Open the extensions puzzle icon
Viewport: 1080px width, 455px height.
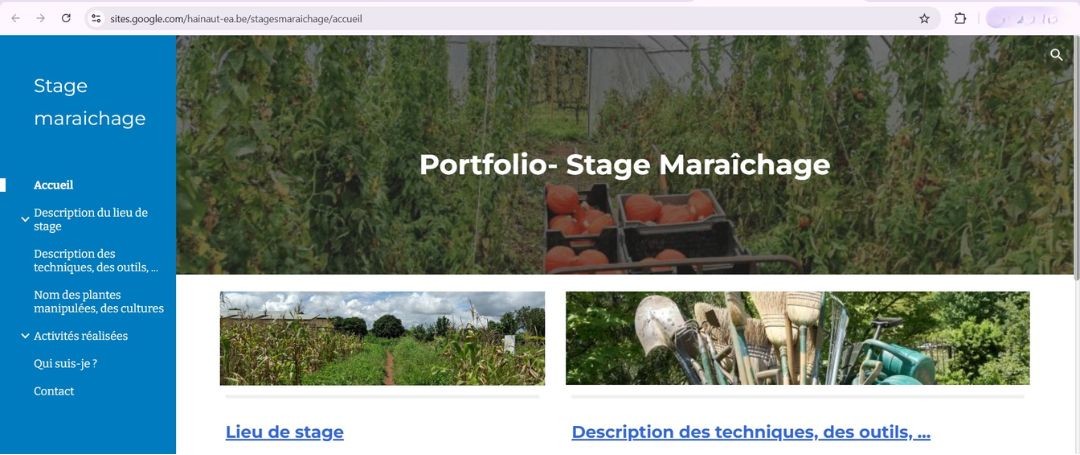tap(960, 19)
